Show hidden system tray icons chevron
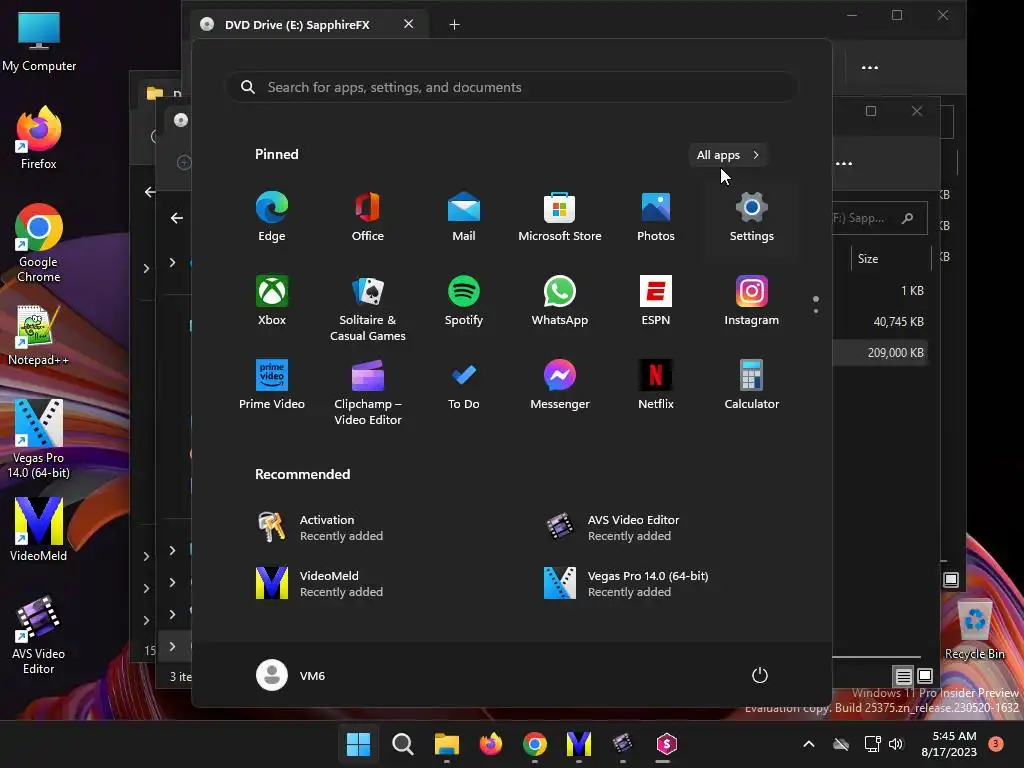The width and height of the screenshot is (1024, 768). 808,744
